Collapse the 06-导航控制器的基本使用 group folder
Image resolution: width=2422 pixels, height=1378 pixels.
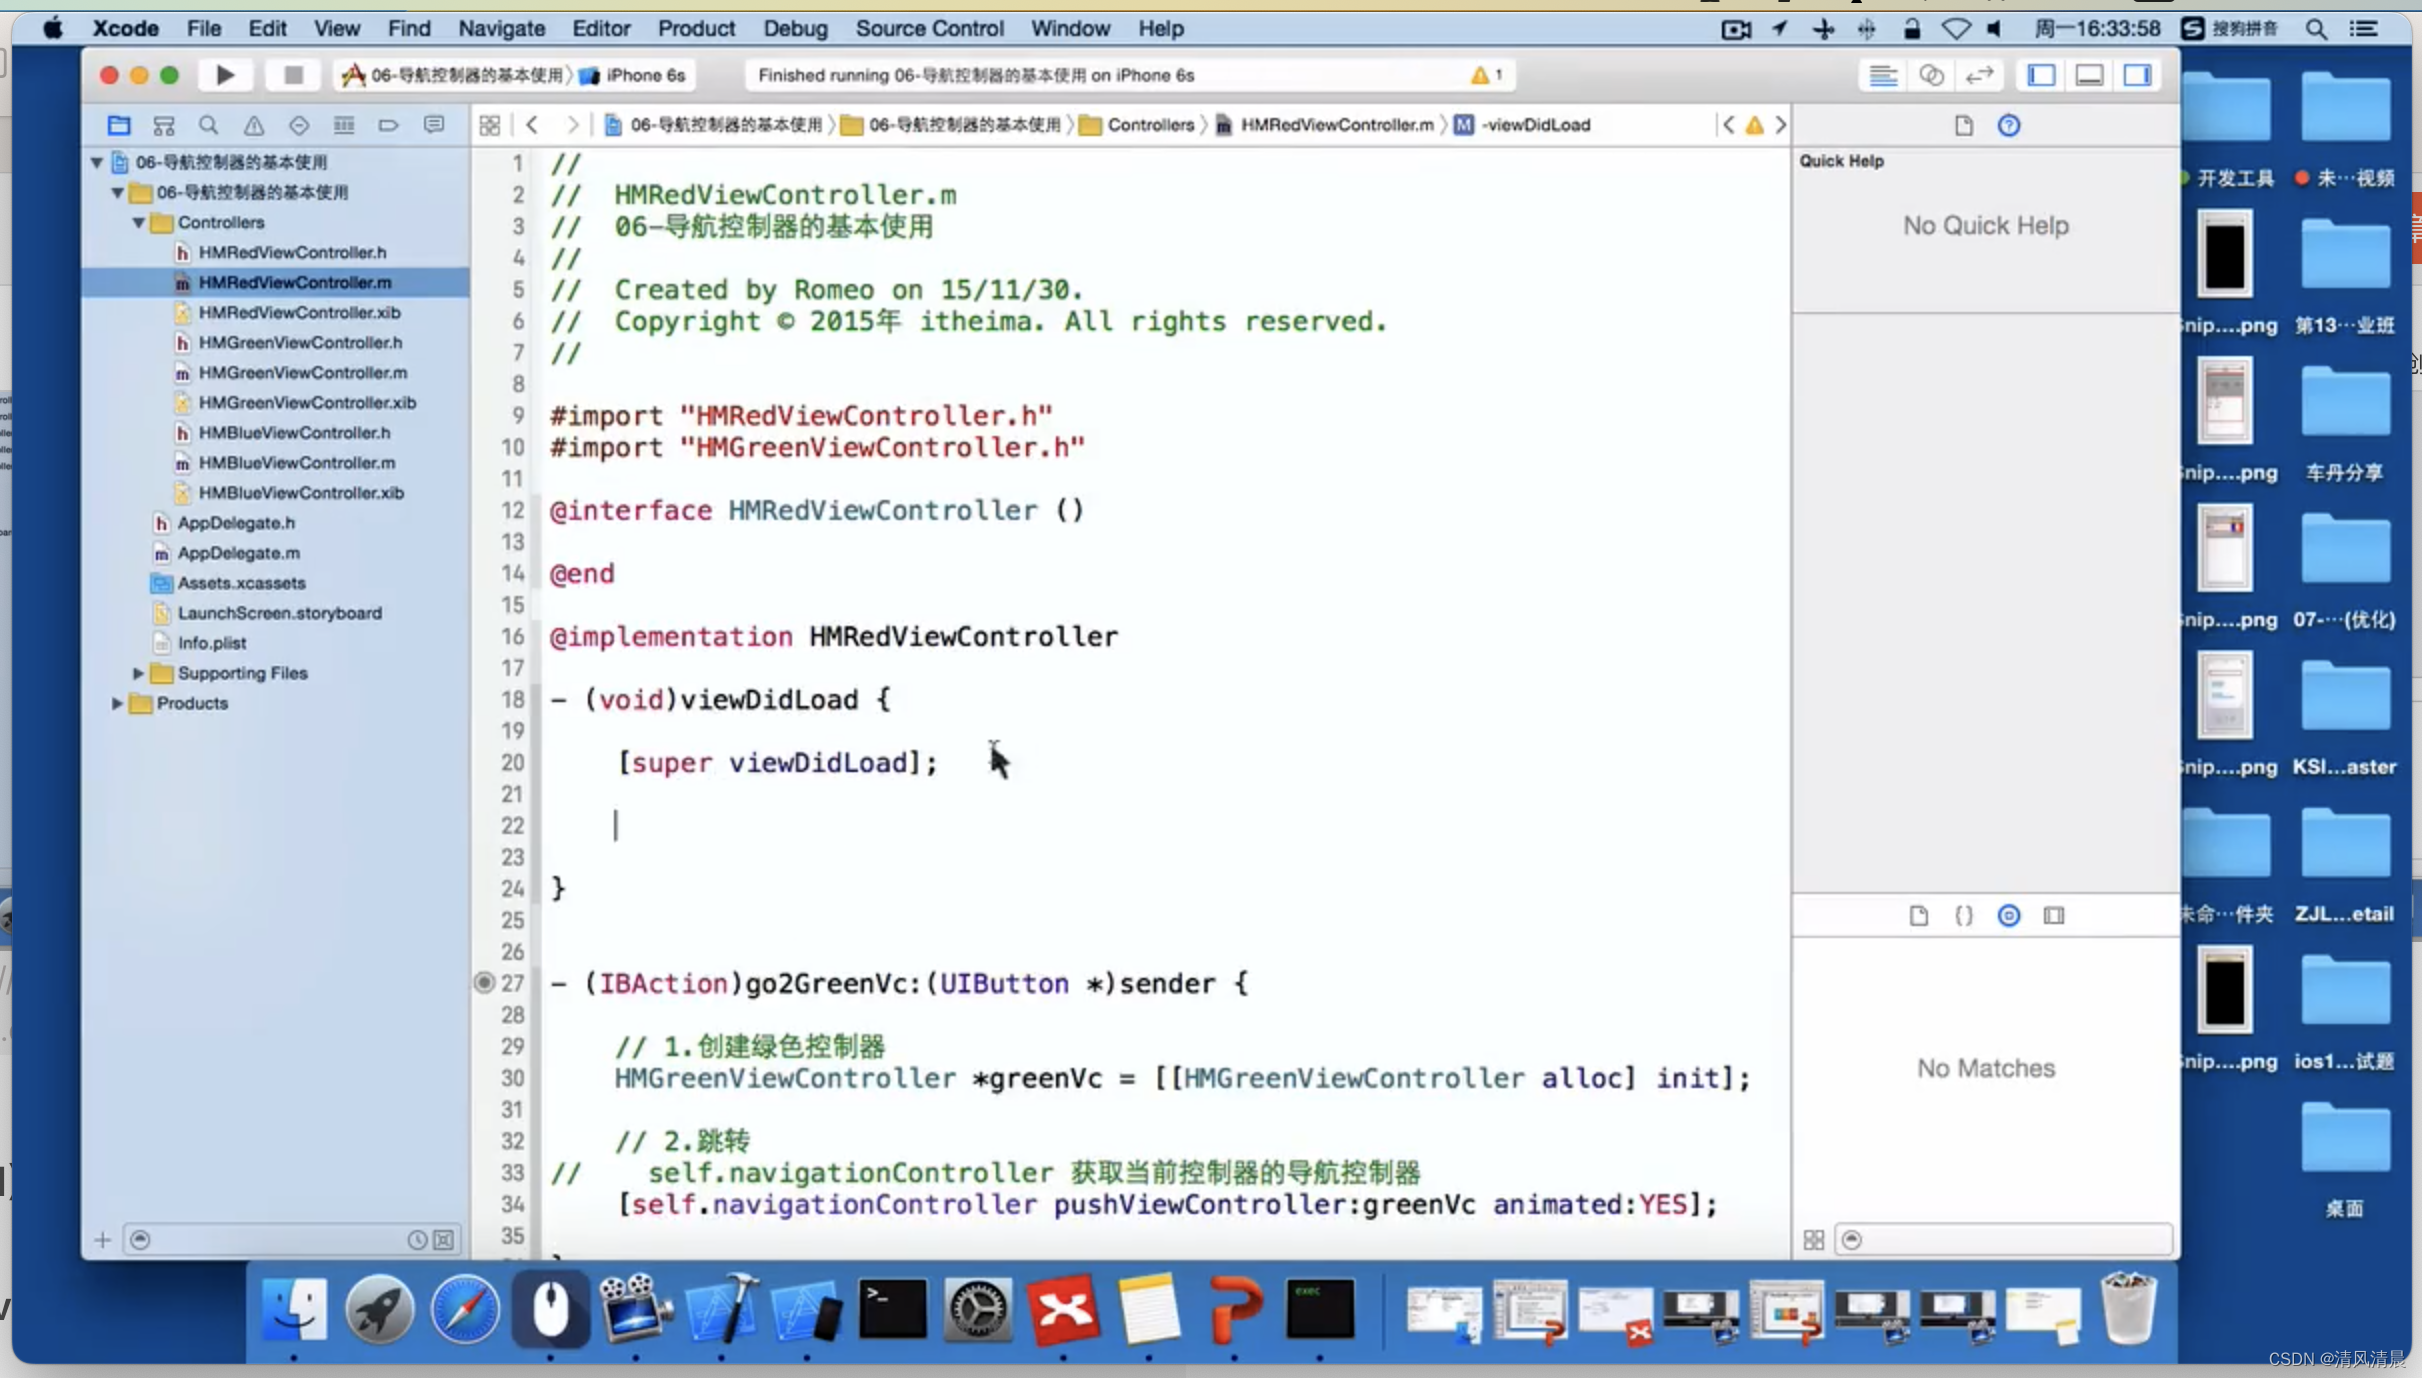pos(117,192)
